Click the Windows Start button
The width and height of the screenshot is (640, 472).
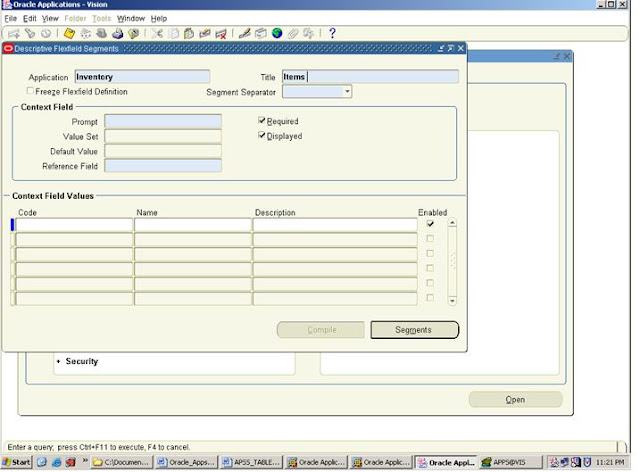tap(16, 462)
